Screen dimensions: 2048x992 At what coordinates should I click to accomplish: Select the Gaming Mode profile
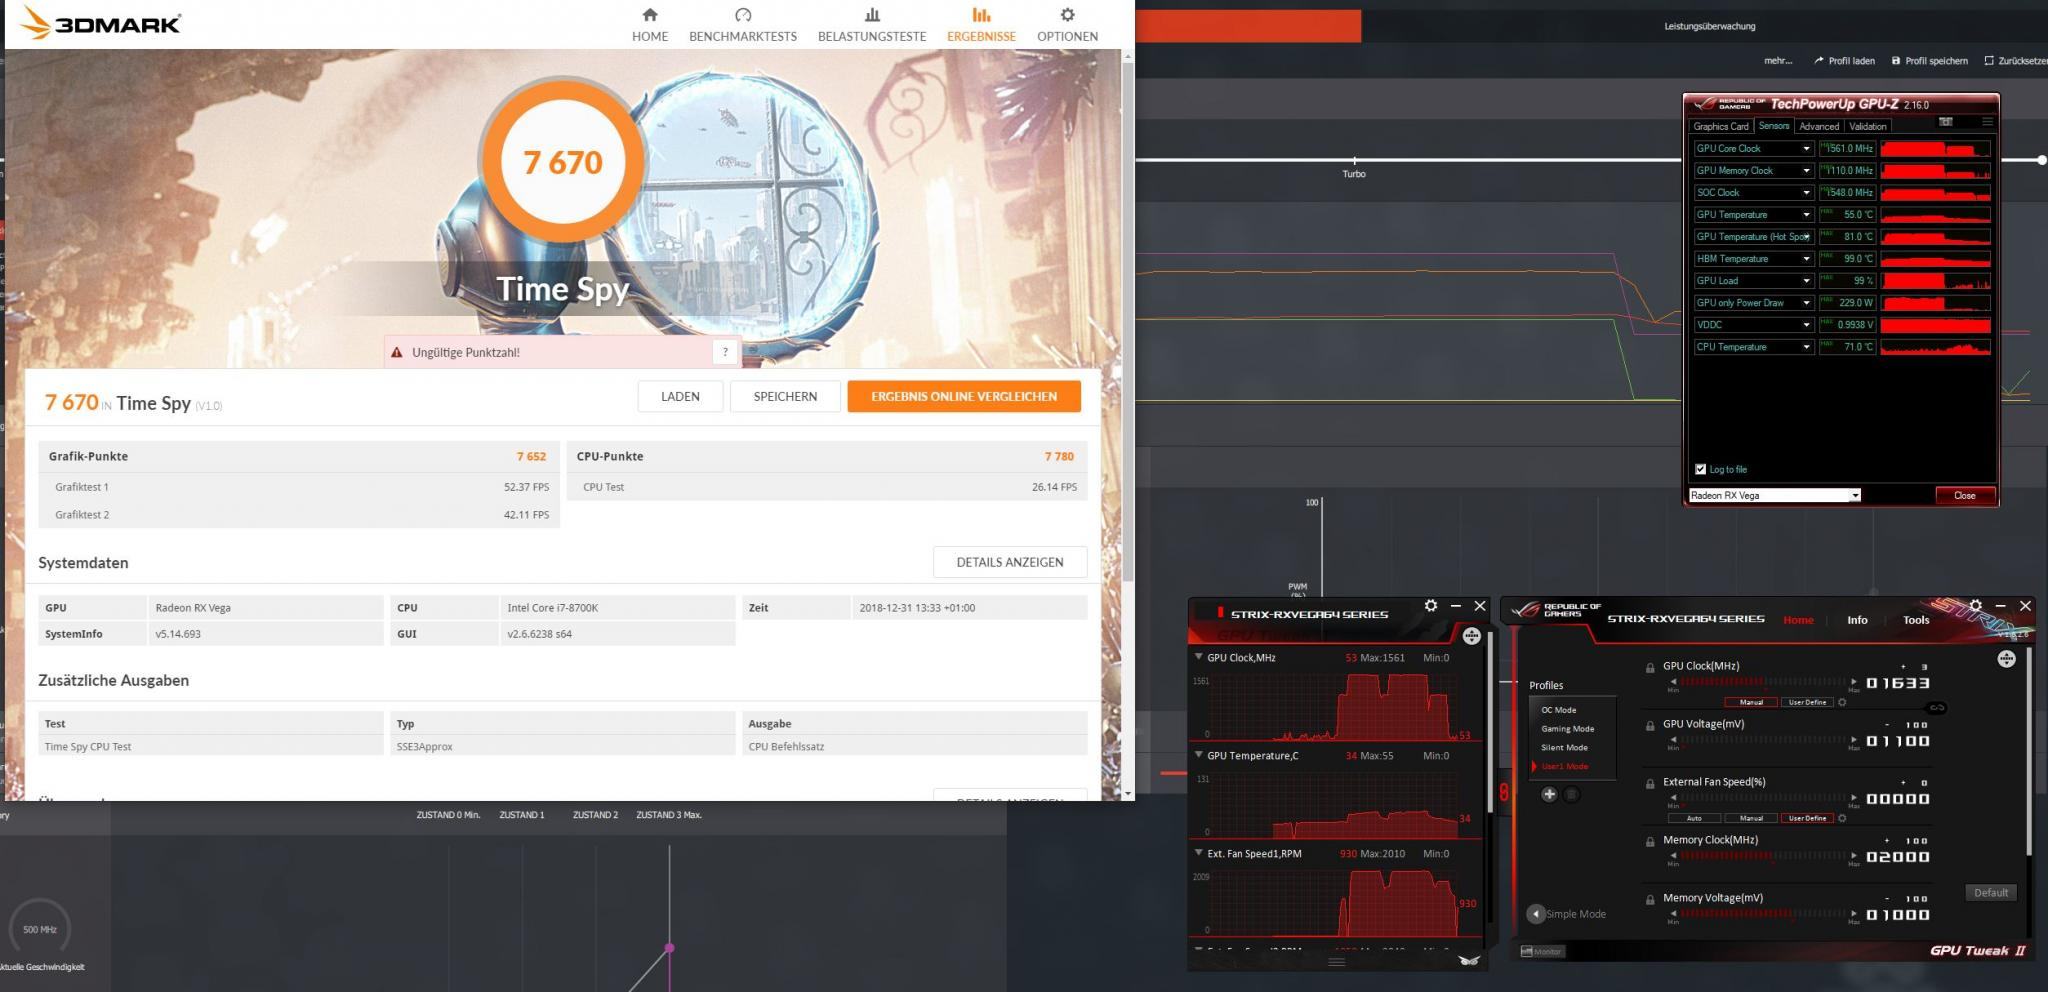click(x=1567, y=729)
